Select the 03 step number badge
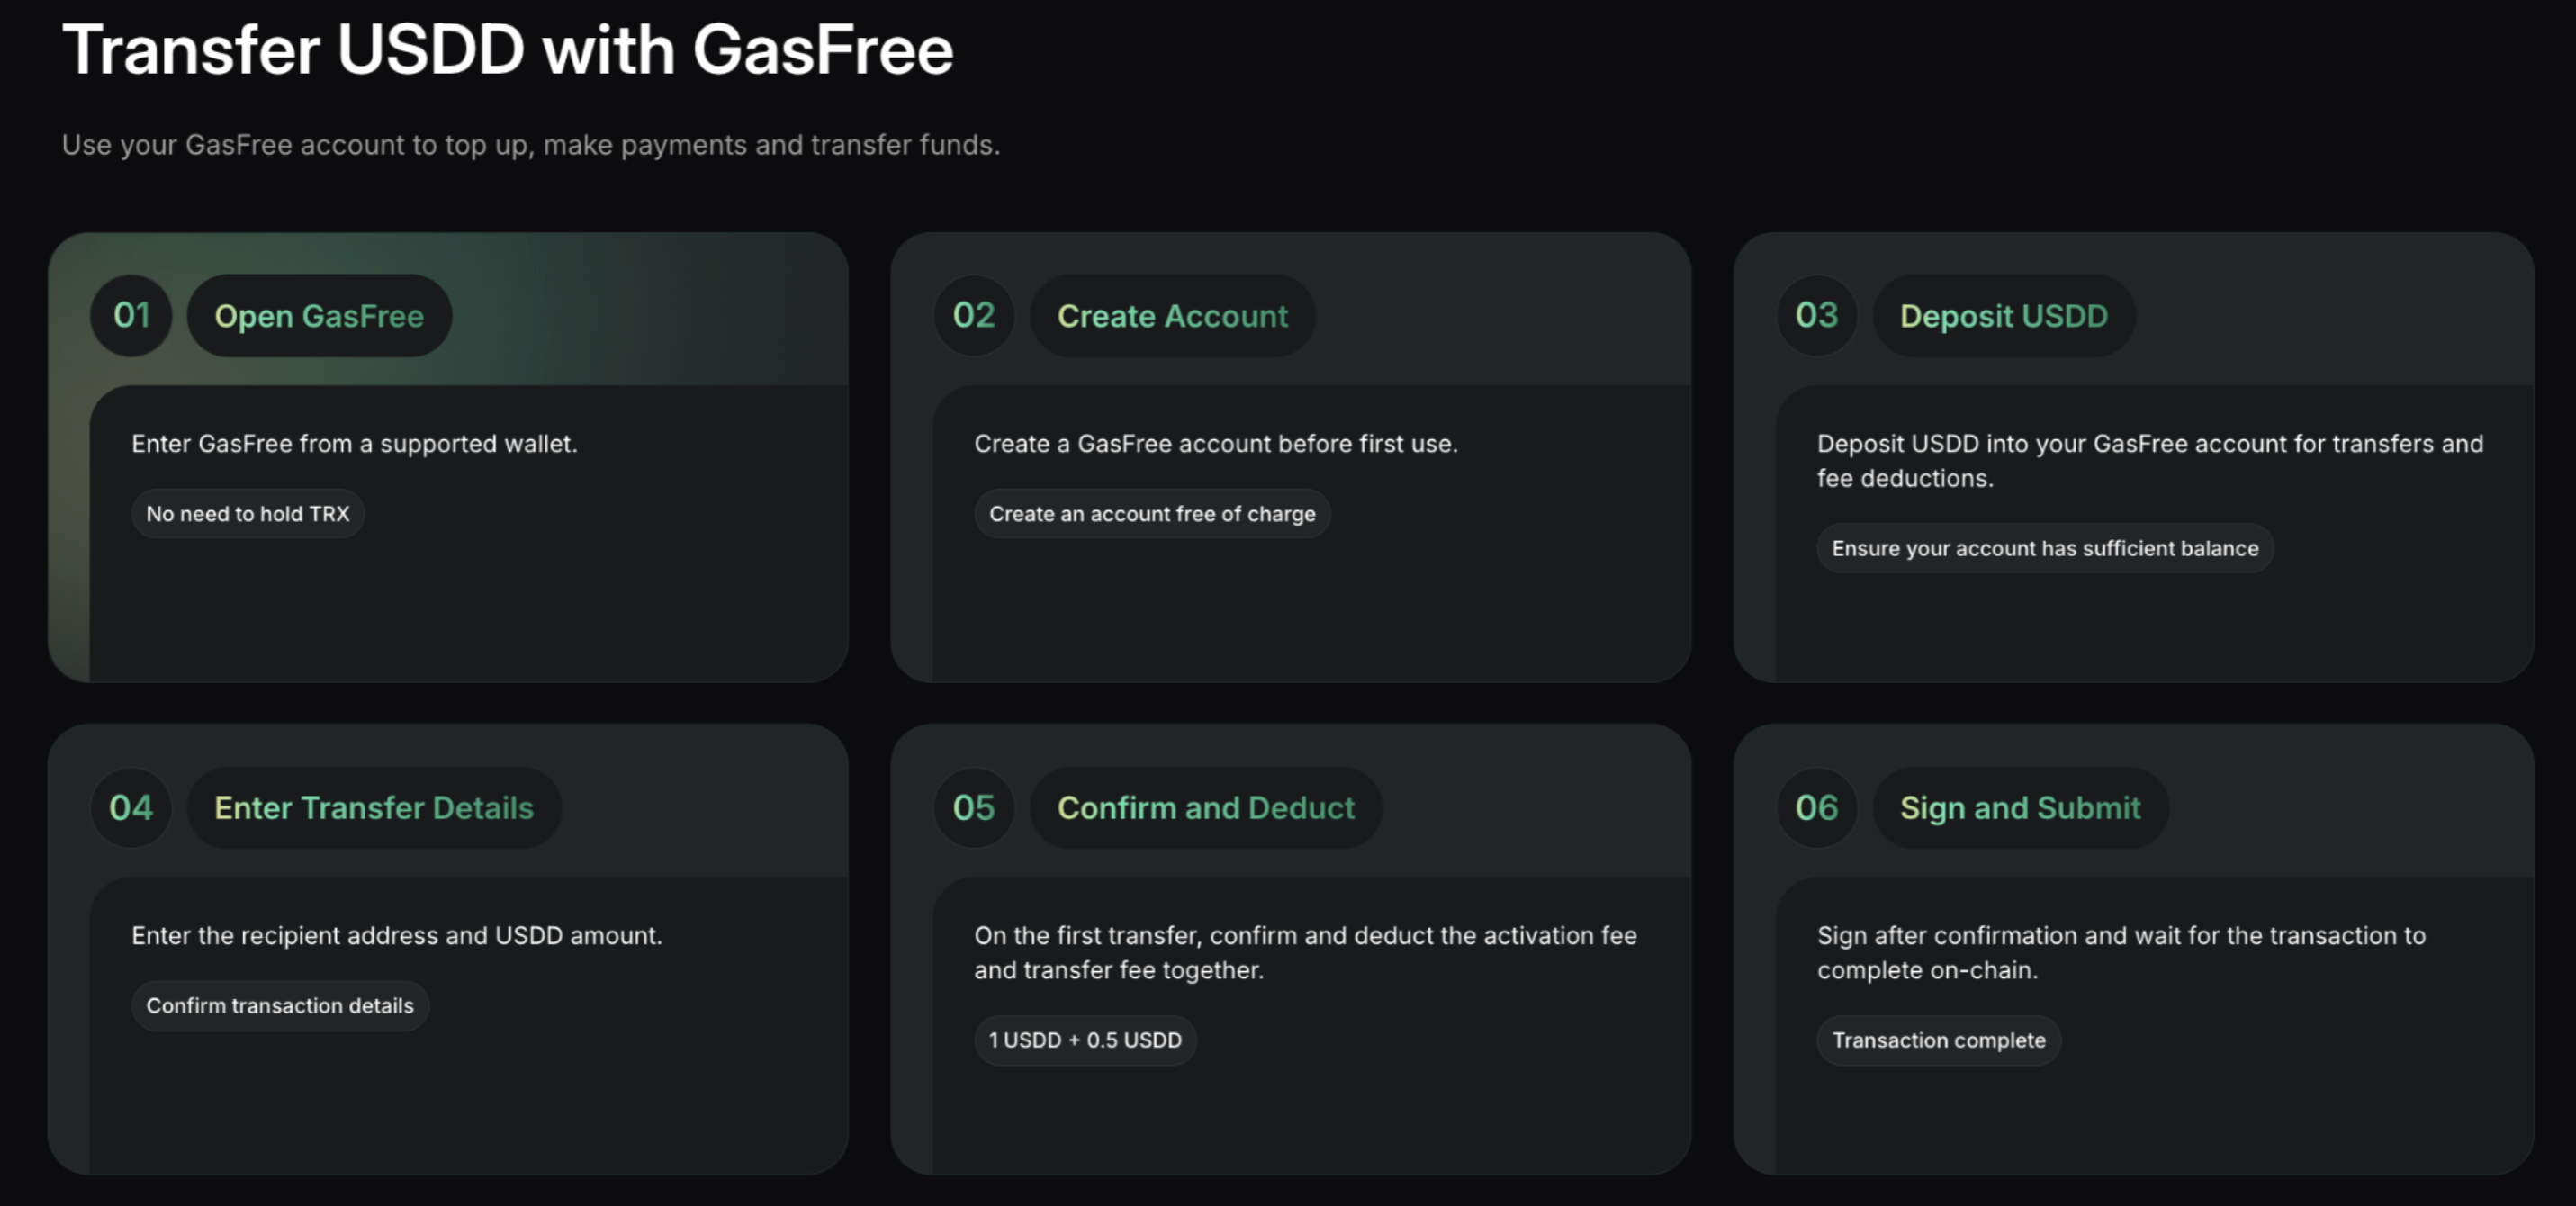Image resolution: width=2576 pixels, height=1206 pixels. (x=1817, y=316)
